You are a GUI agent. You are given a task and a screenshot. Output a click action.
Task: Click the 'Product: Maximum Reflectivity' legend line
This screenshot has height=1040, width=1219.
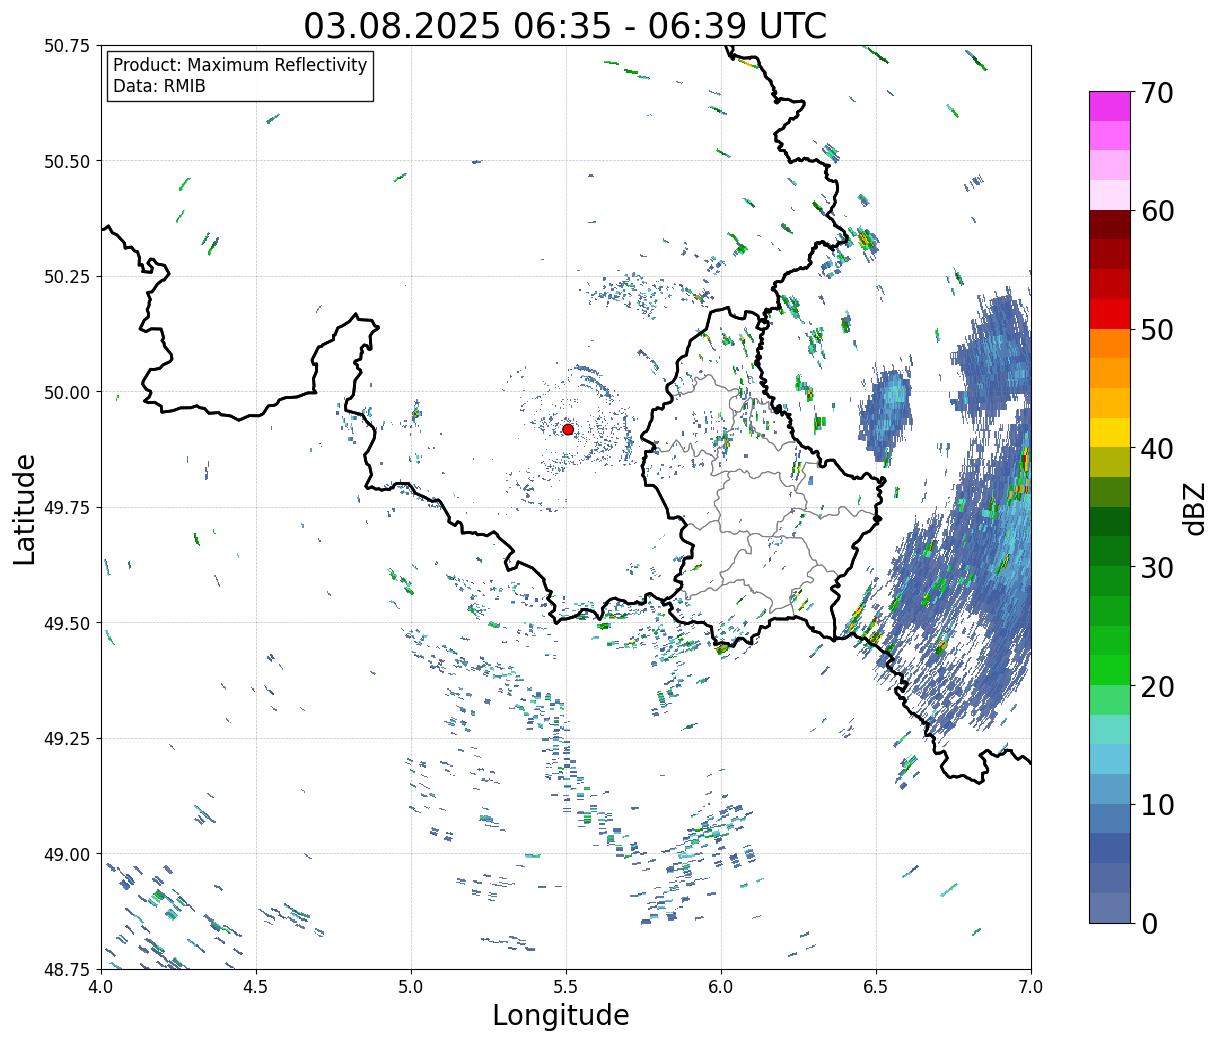click(240, 65)
